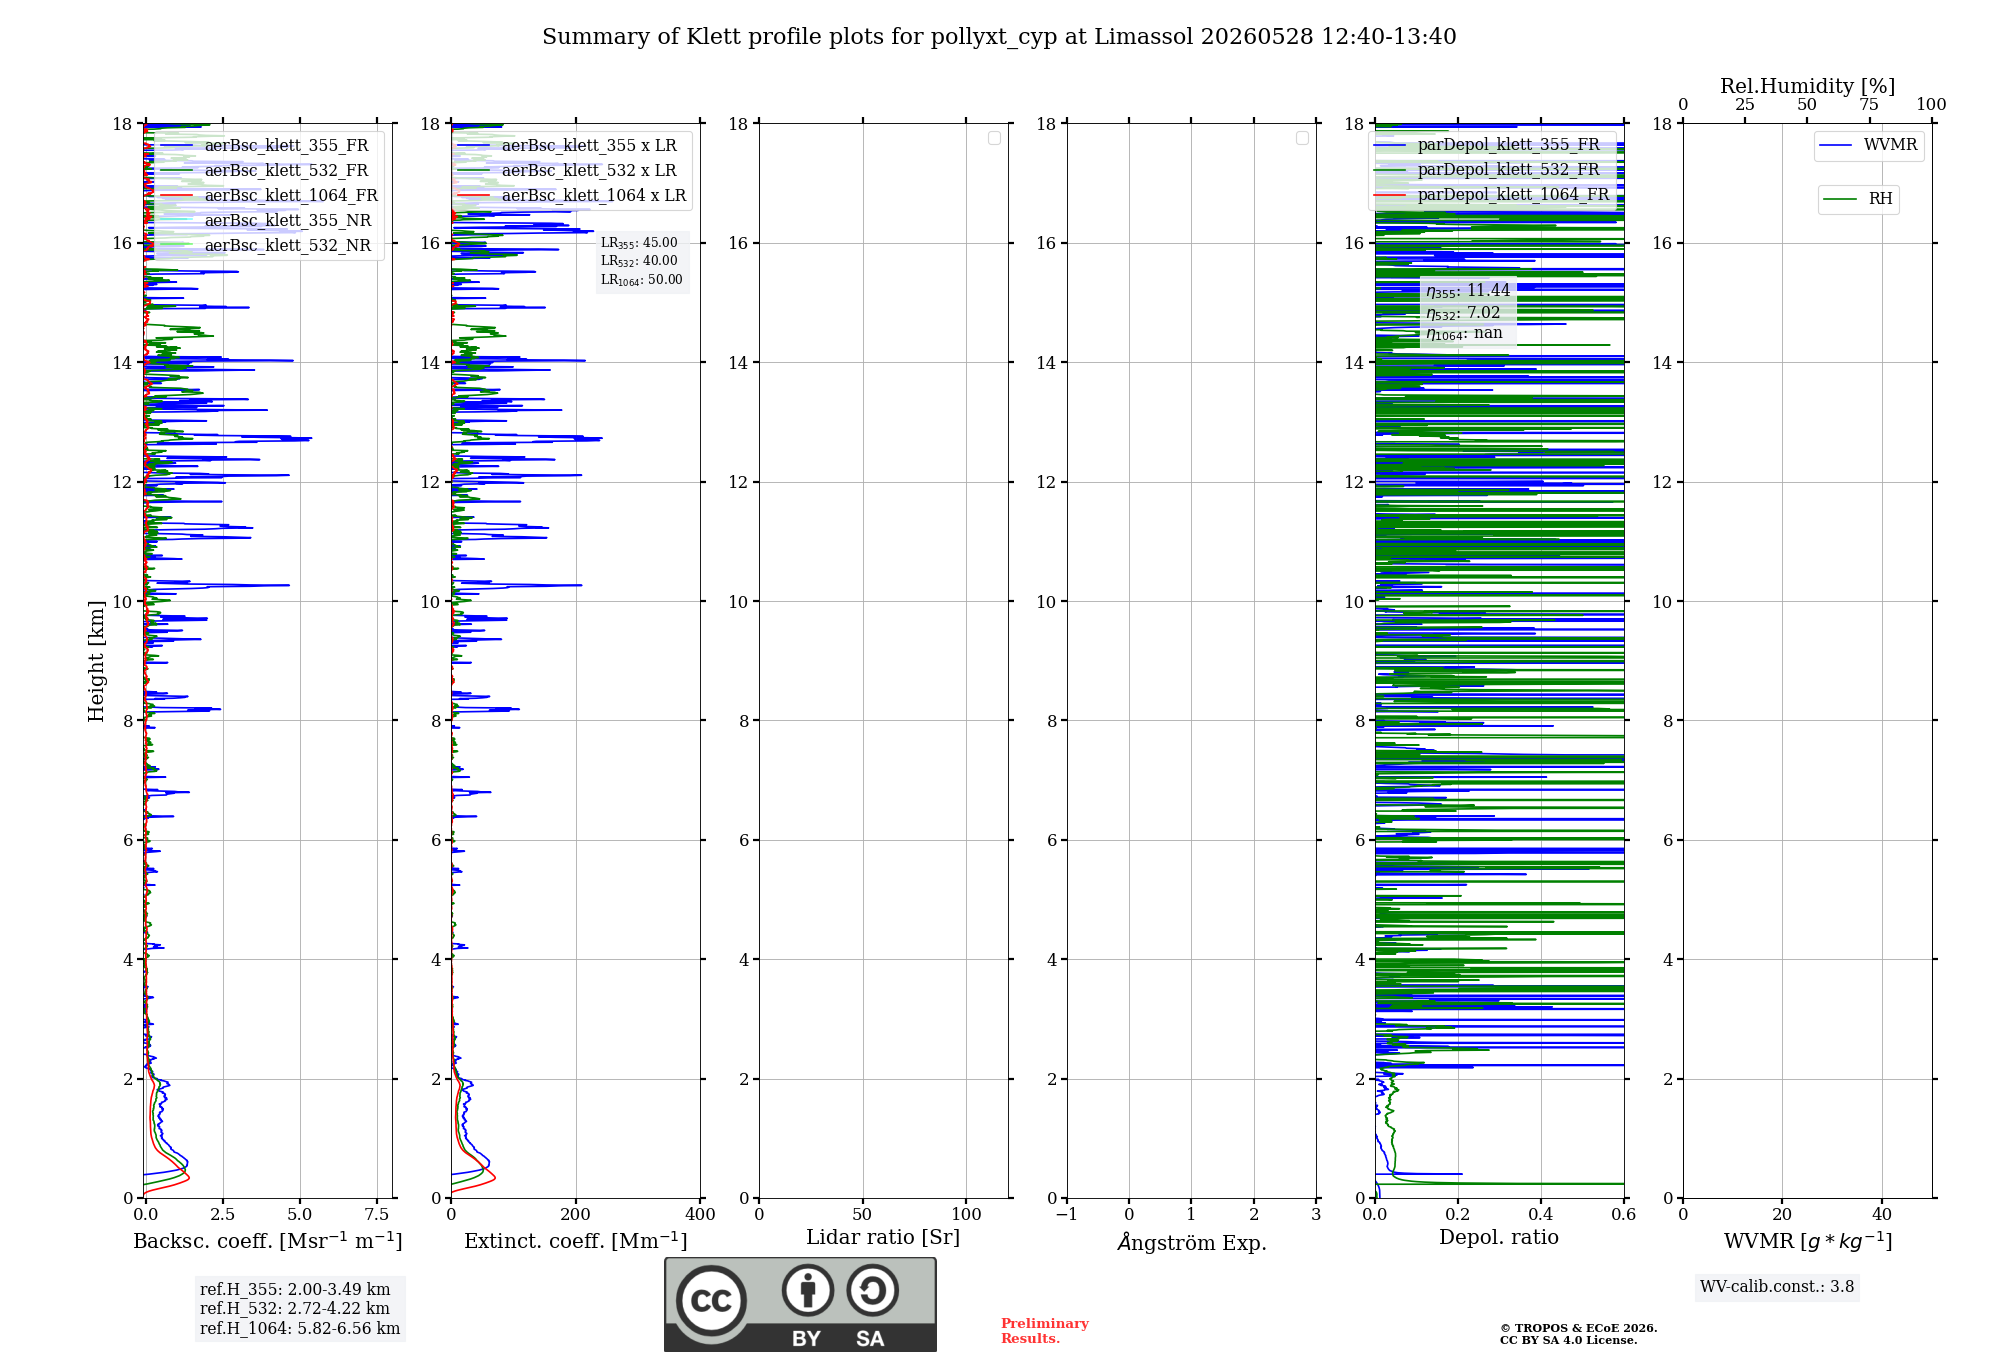Click the plot title mentioning Limassol
Screen dimensions: 2000x1360
click(999, 37)
